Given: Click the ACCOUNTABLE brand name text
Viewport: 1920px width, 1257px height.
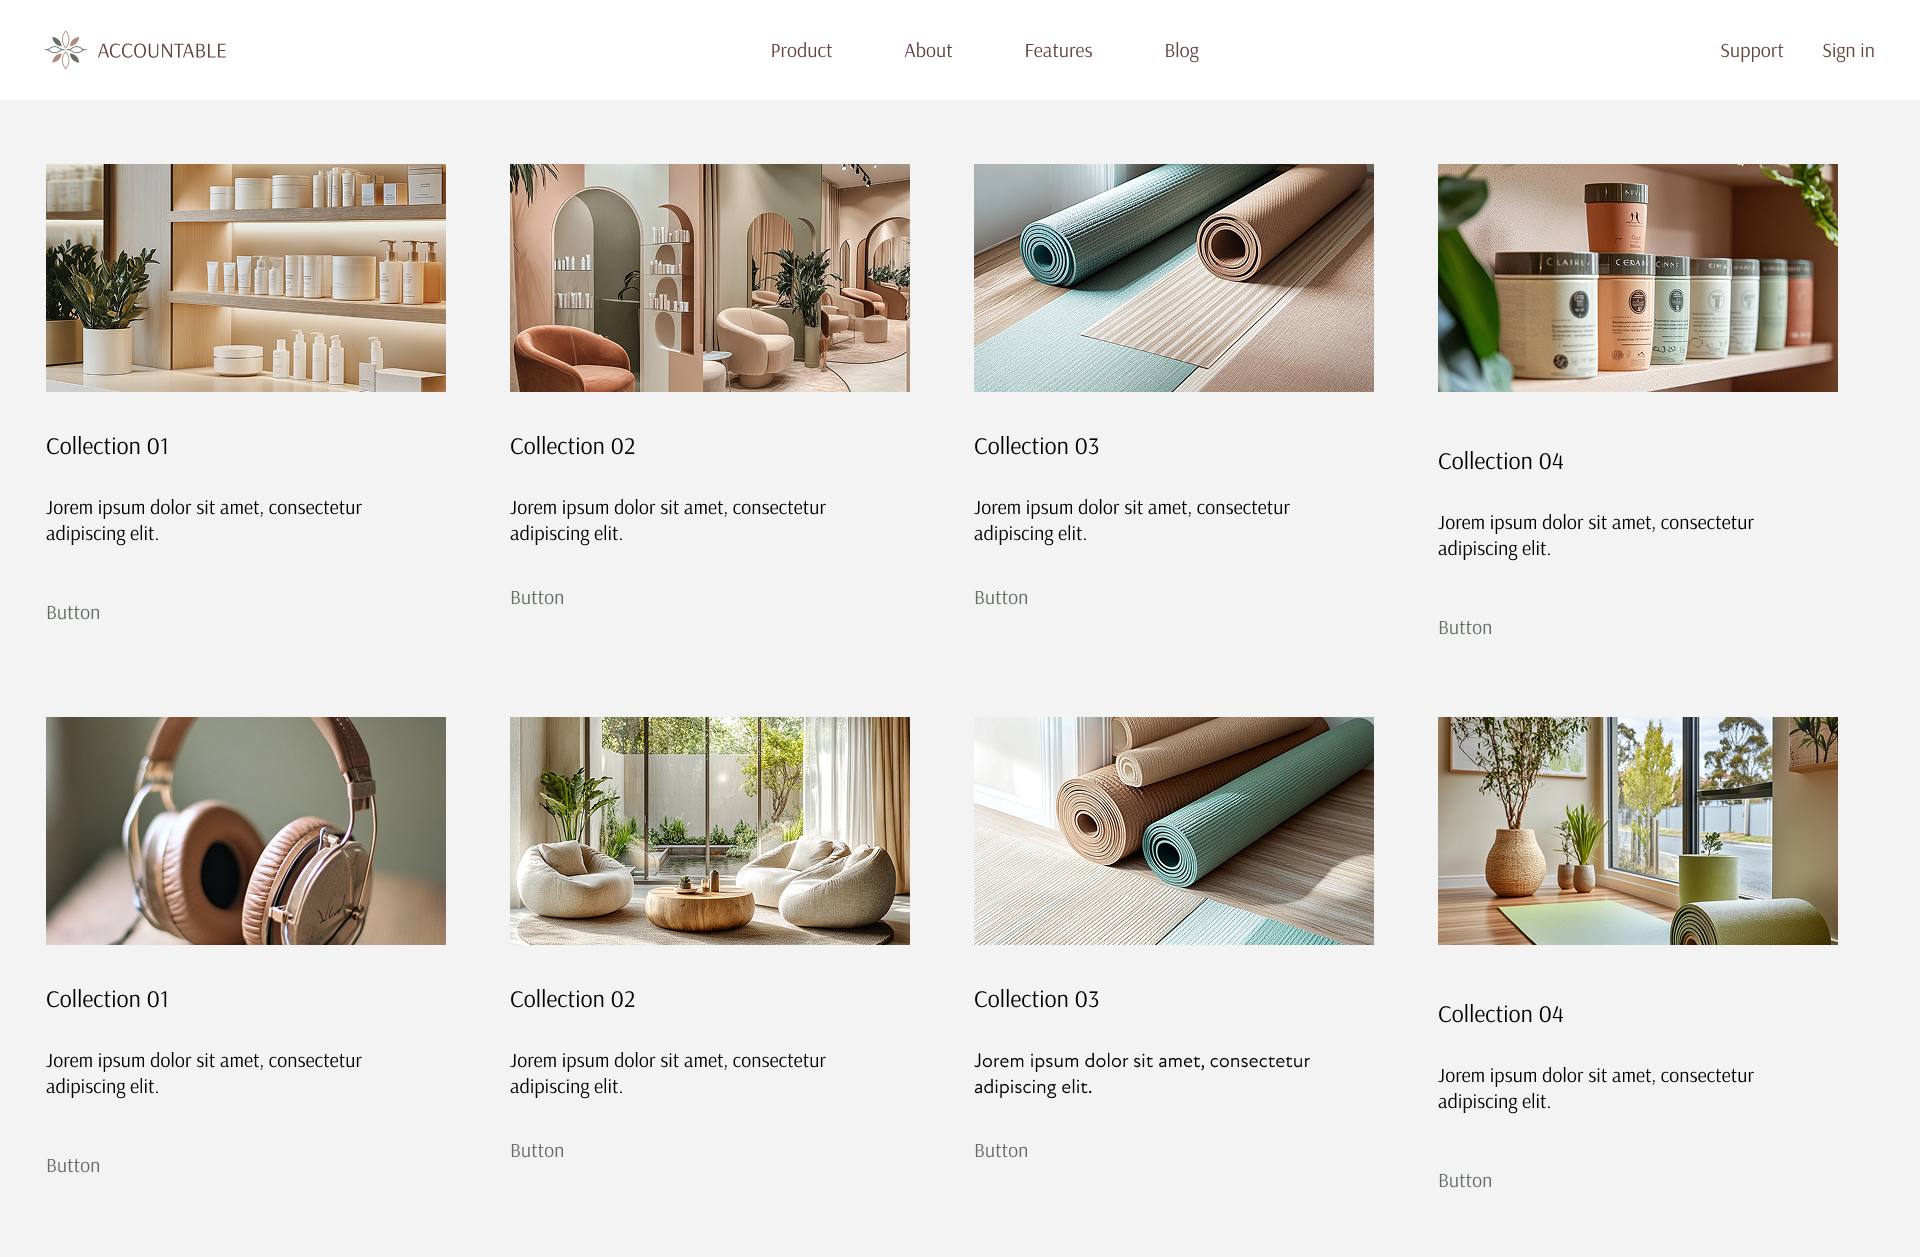Looking at the screenshot, I should pos(162,51).
